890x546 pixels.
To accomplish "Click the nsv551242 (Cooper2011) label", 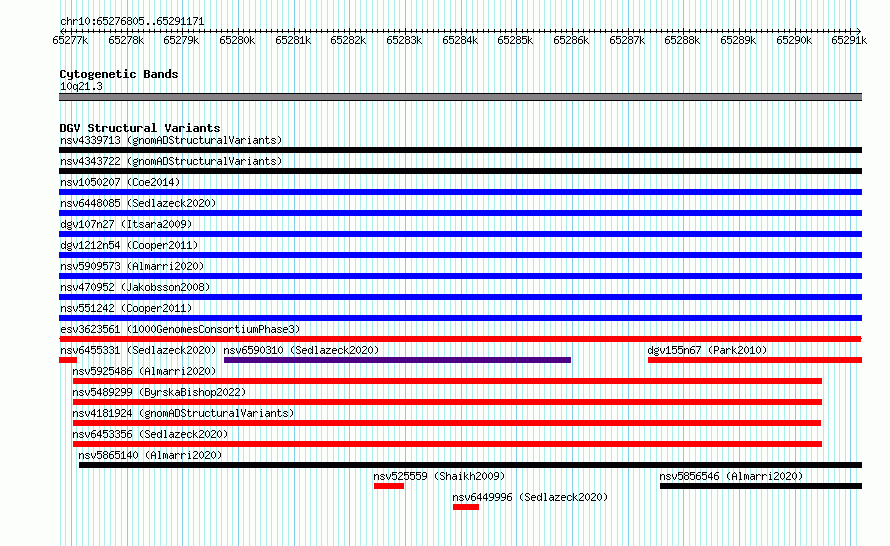I will (x=126, y=308).
